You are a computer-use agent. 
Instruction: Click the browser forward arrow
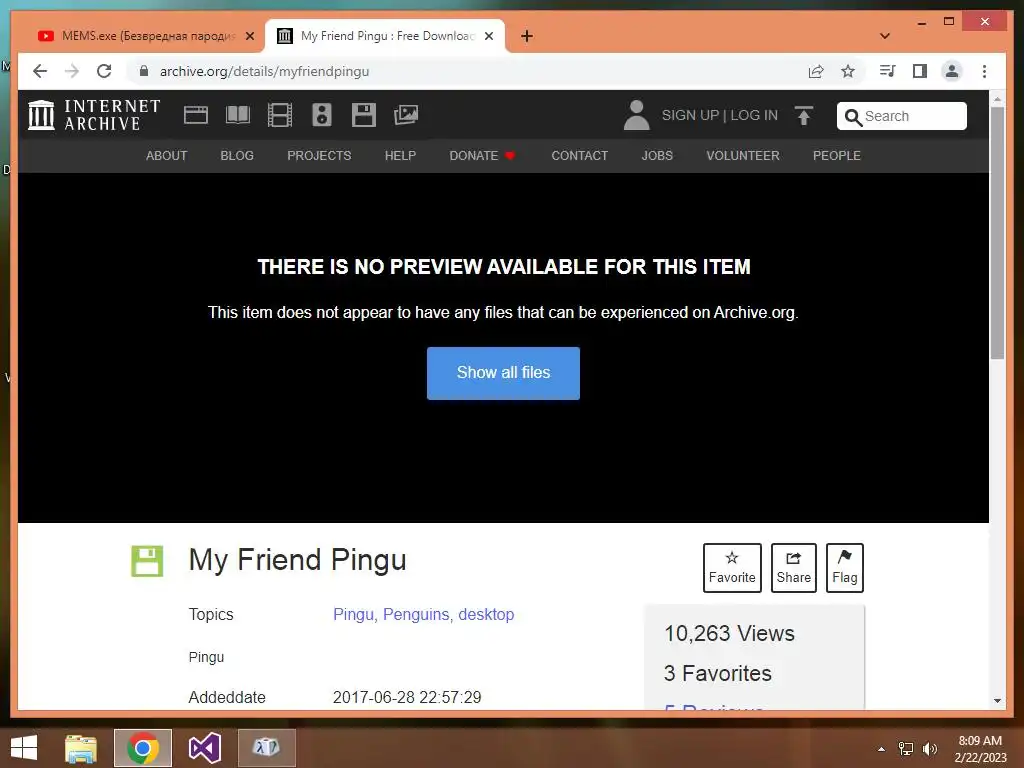(72, 71)
